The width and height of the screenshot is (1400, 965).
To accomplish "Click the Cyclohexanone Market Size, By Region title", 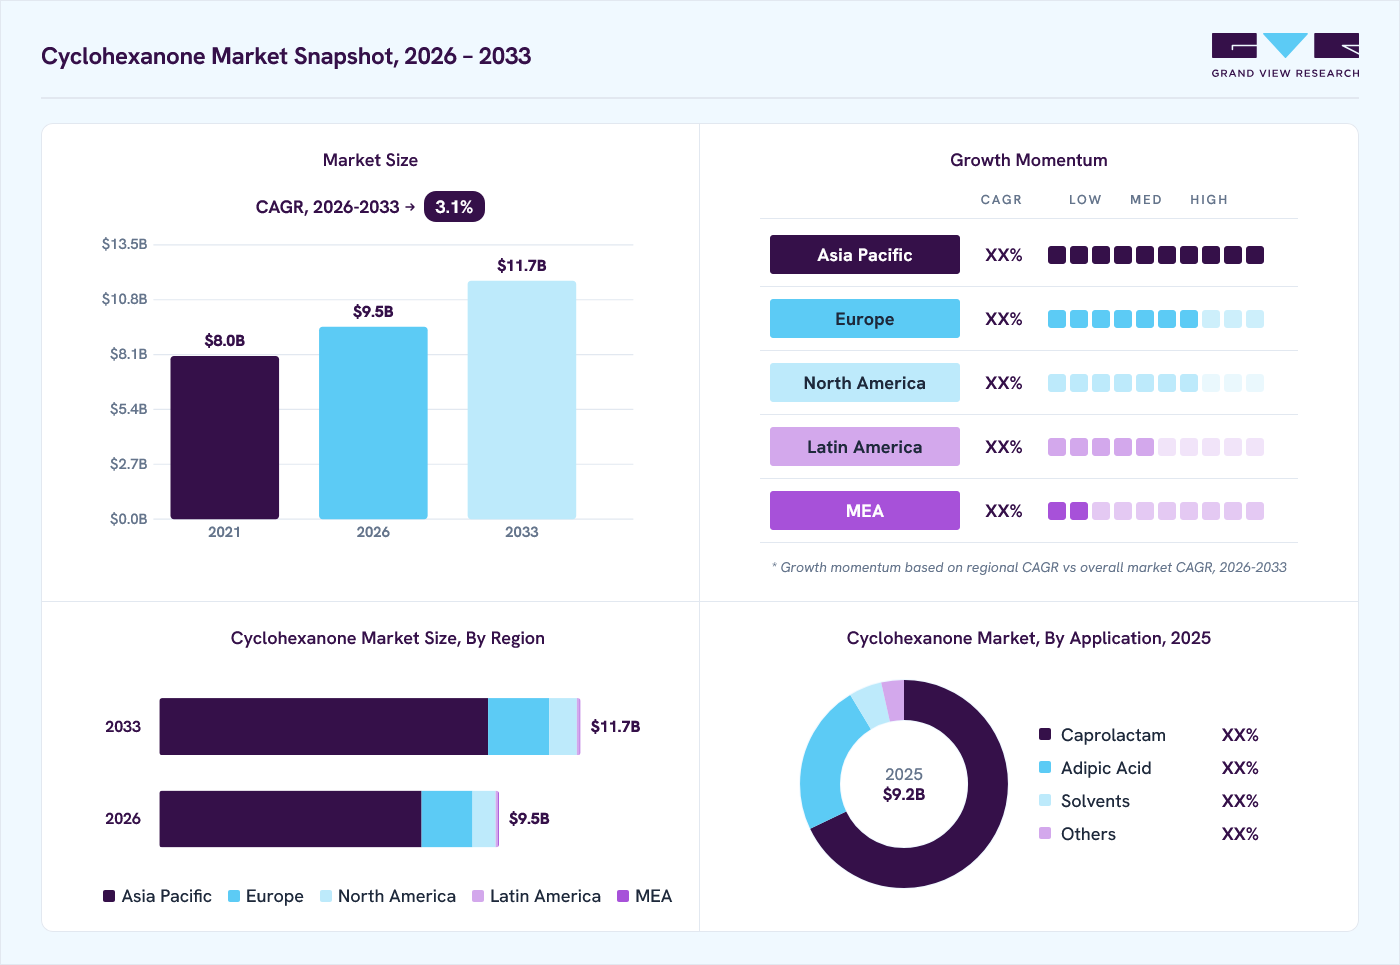I will (x=388, y=638).
